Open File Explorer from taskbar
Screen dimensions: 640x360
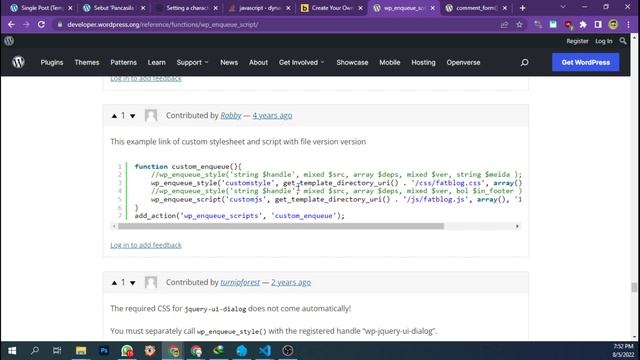[81, 351]
